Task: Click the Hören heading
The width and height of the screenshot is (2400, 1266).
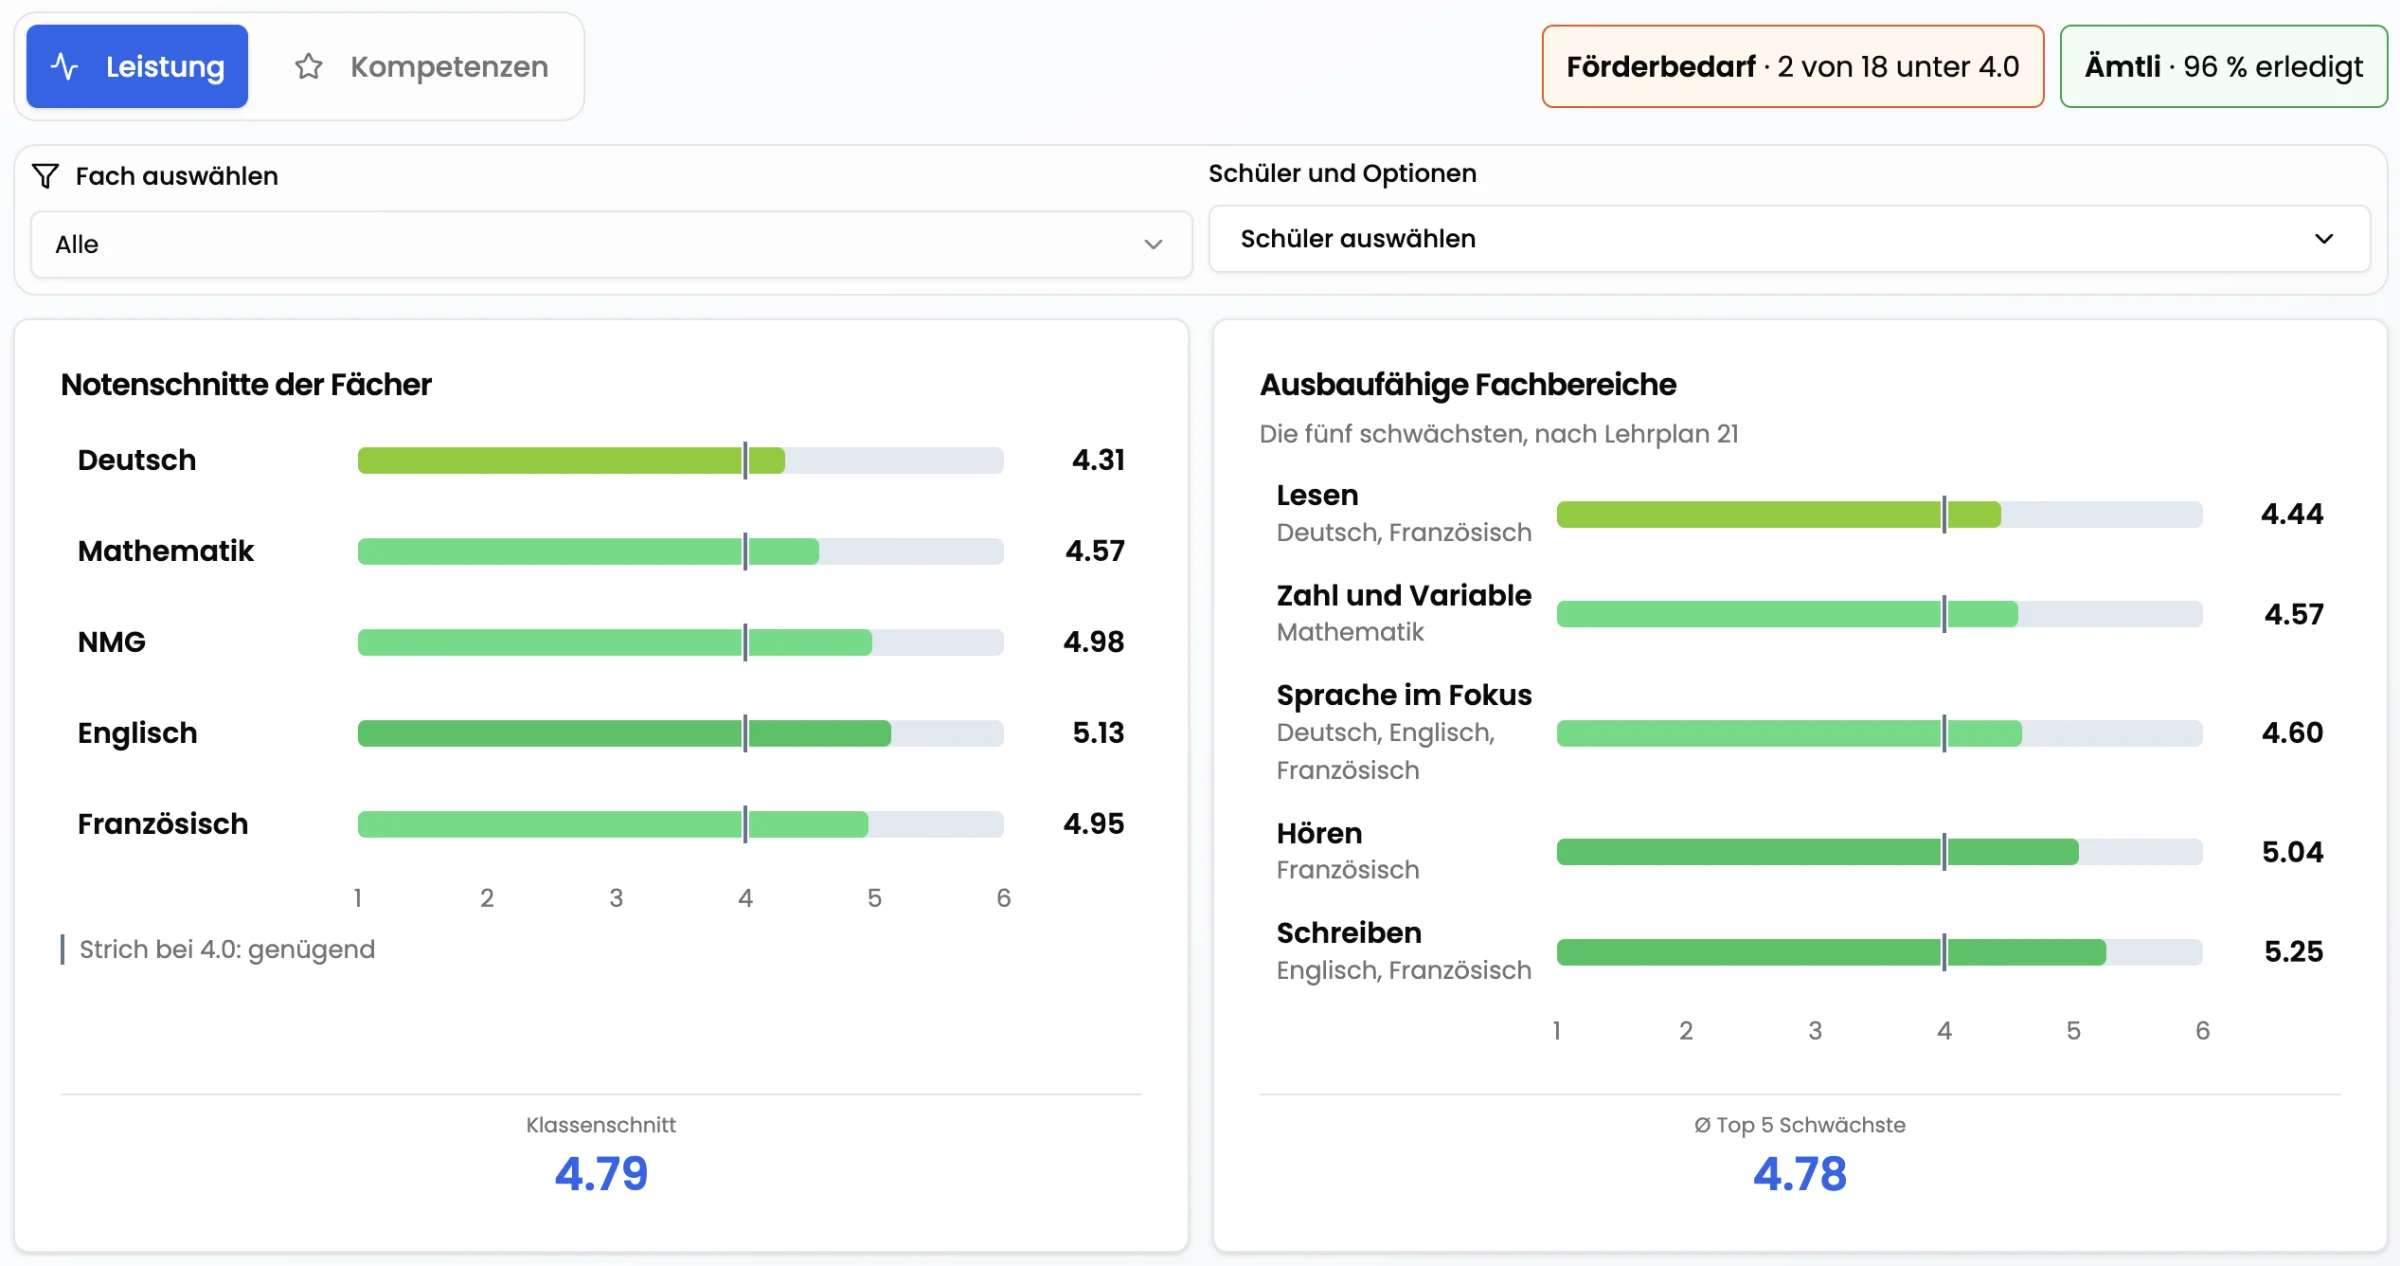Action: [x=1319, y=833]
